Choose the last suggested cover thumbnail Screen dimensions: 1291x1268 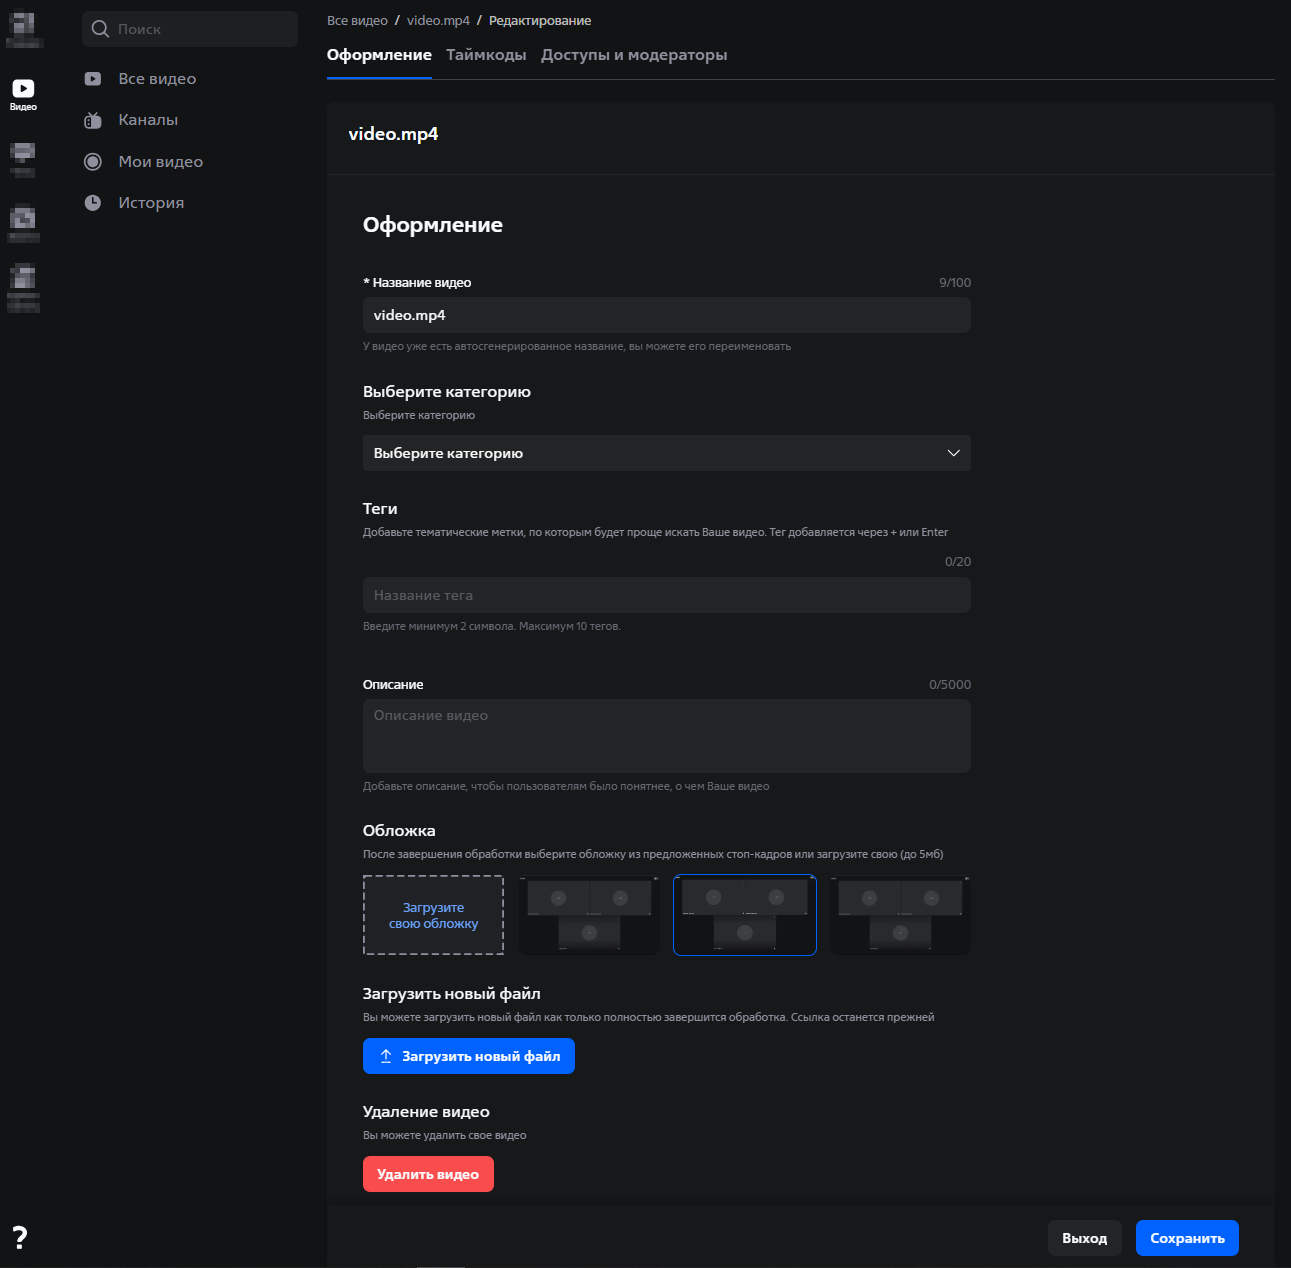[x=900, y=915]
